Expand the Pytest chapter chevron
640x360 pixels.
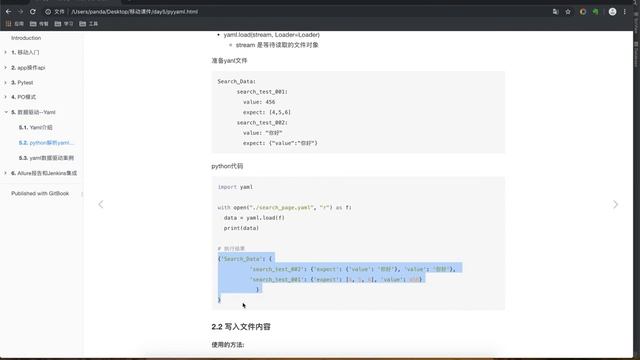pyautogui.click(x=6, y=82)
